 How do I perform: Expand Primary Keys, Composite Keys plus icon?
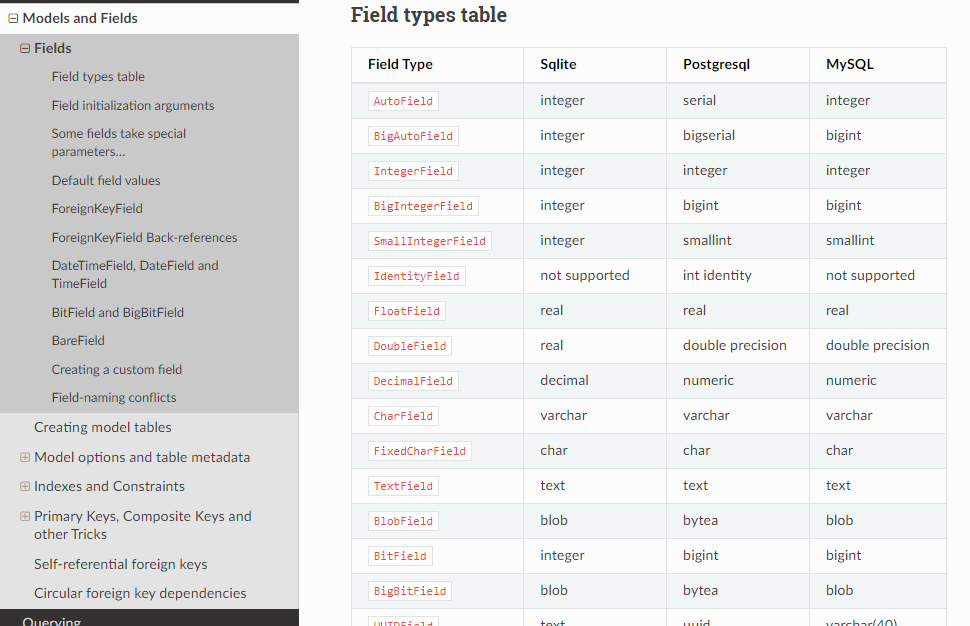click(x=25, y=516)
